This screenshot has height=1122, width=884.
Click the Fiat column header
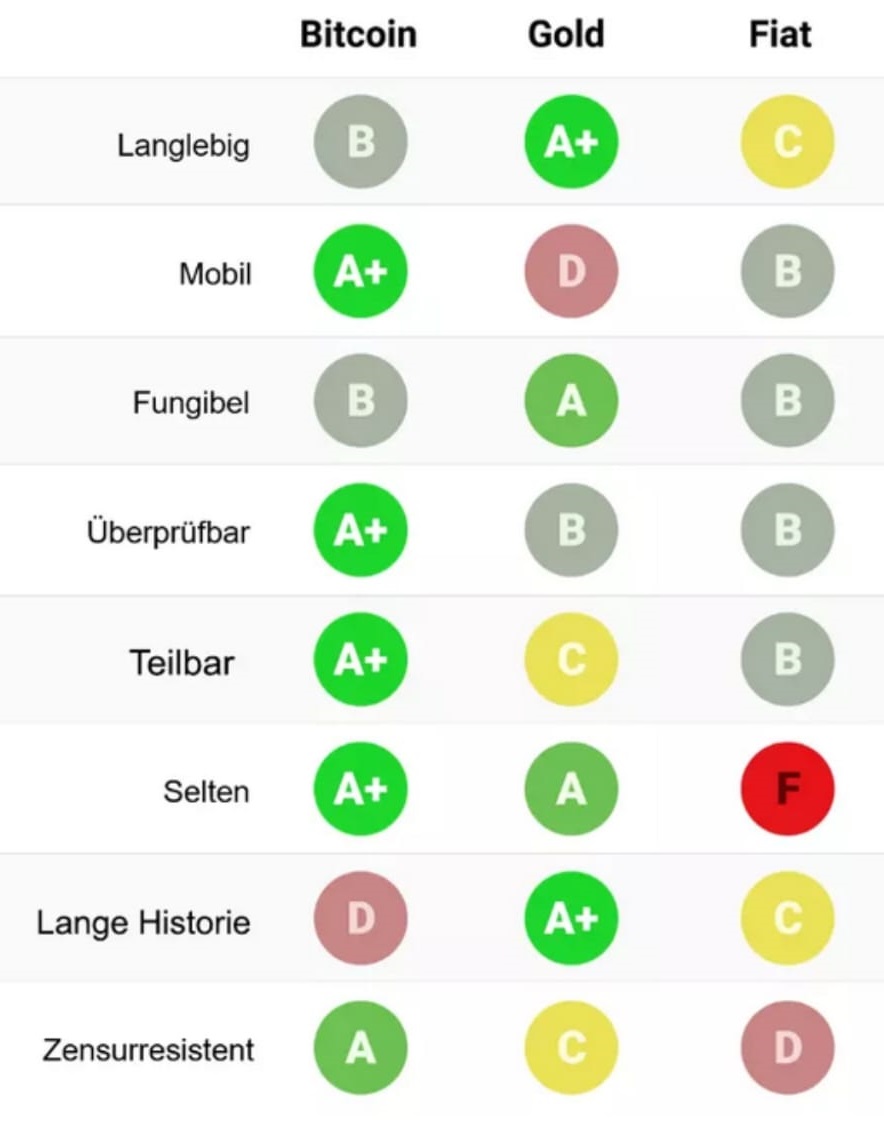(x=780, y=34)
